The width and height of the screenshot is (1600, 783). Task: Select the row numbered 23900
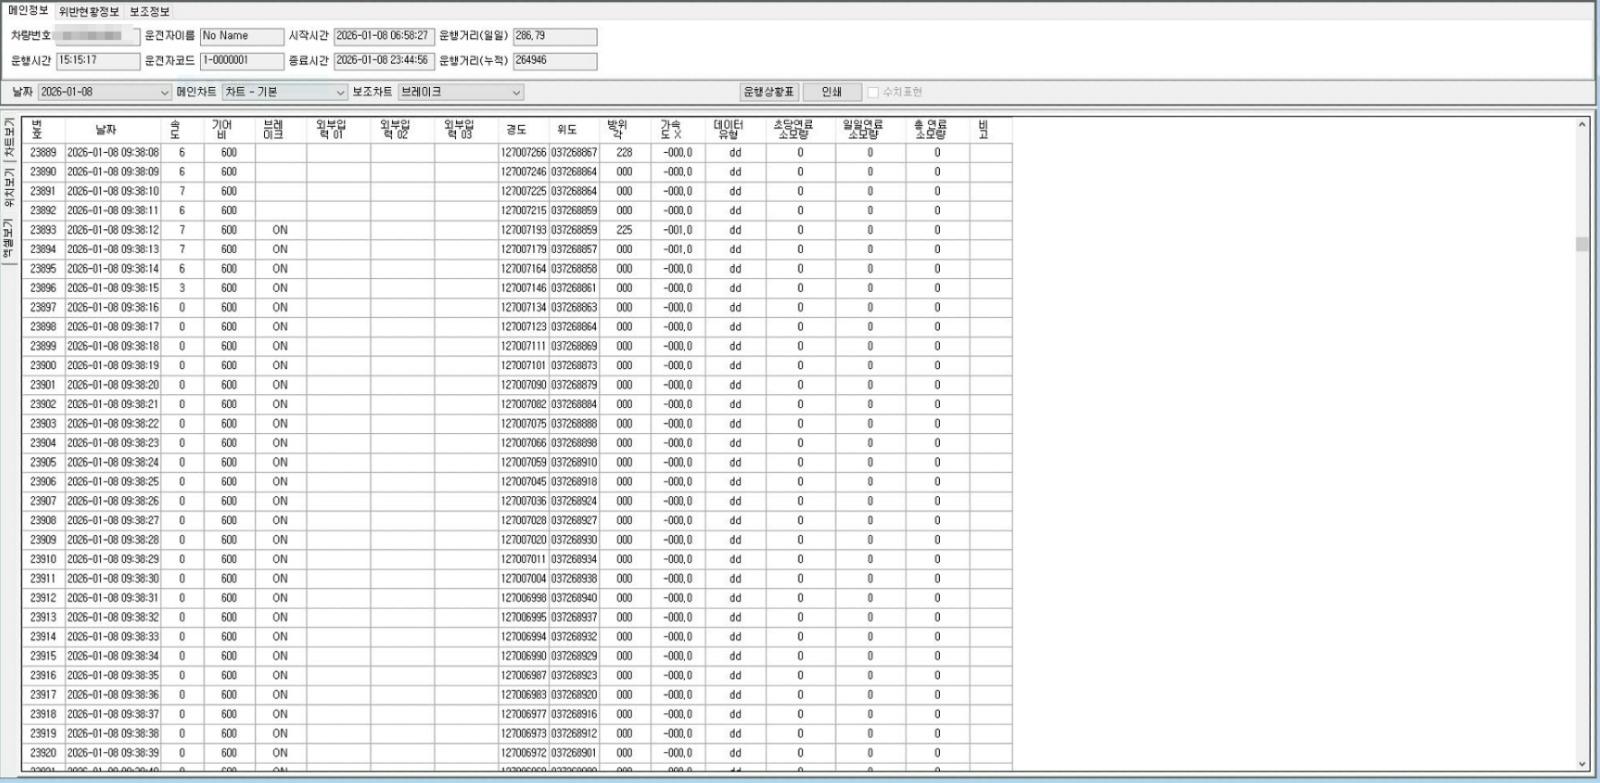pos(43,366)
